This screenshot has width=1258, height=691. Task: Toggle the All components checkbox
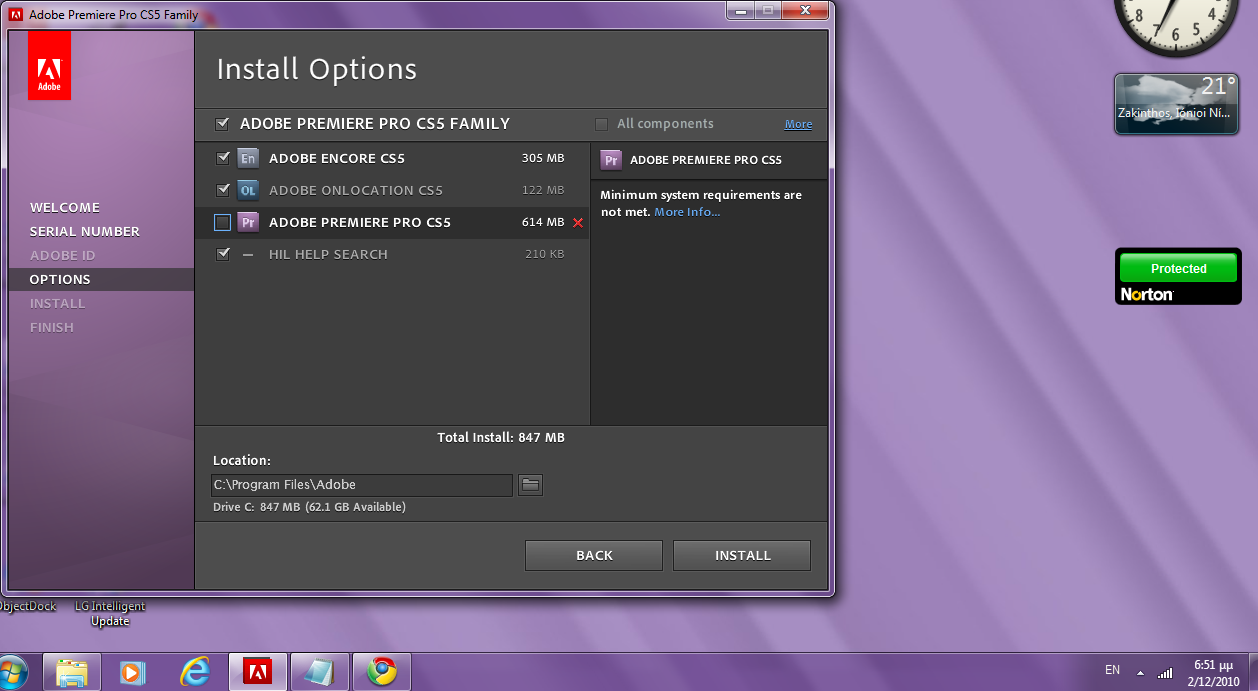pyautogui.click(x=601, y=124)
